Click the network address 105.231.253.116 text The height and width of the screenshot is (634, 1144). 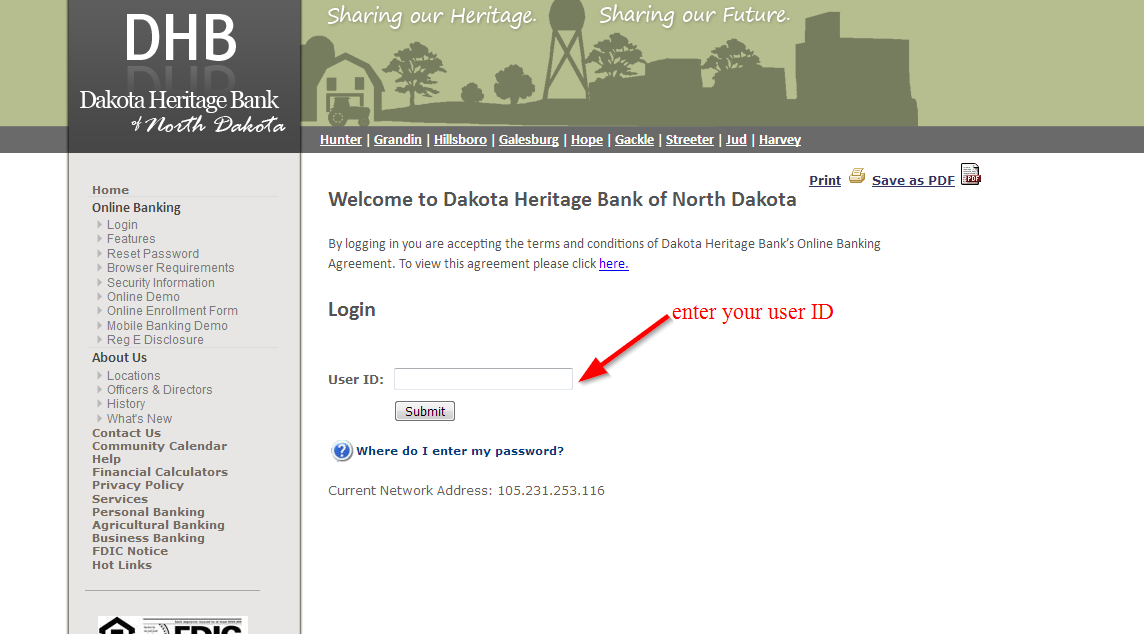[x=551, y=490]
